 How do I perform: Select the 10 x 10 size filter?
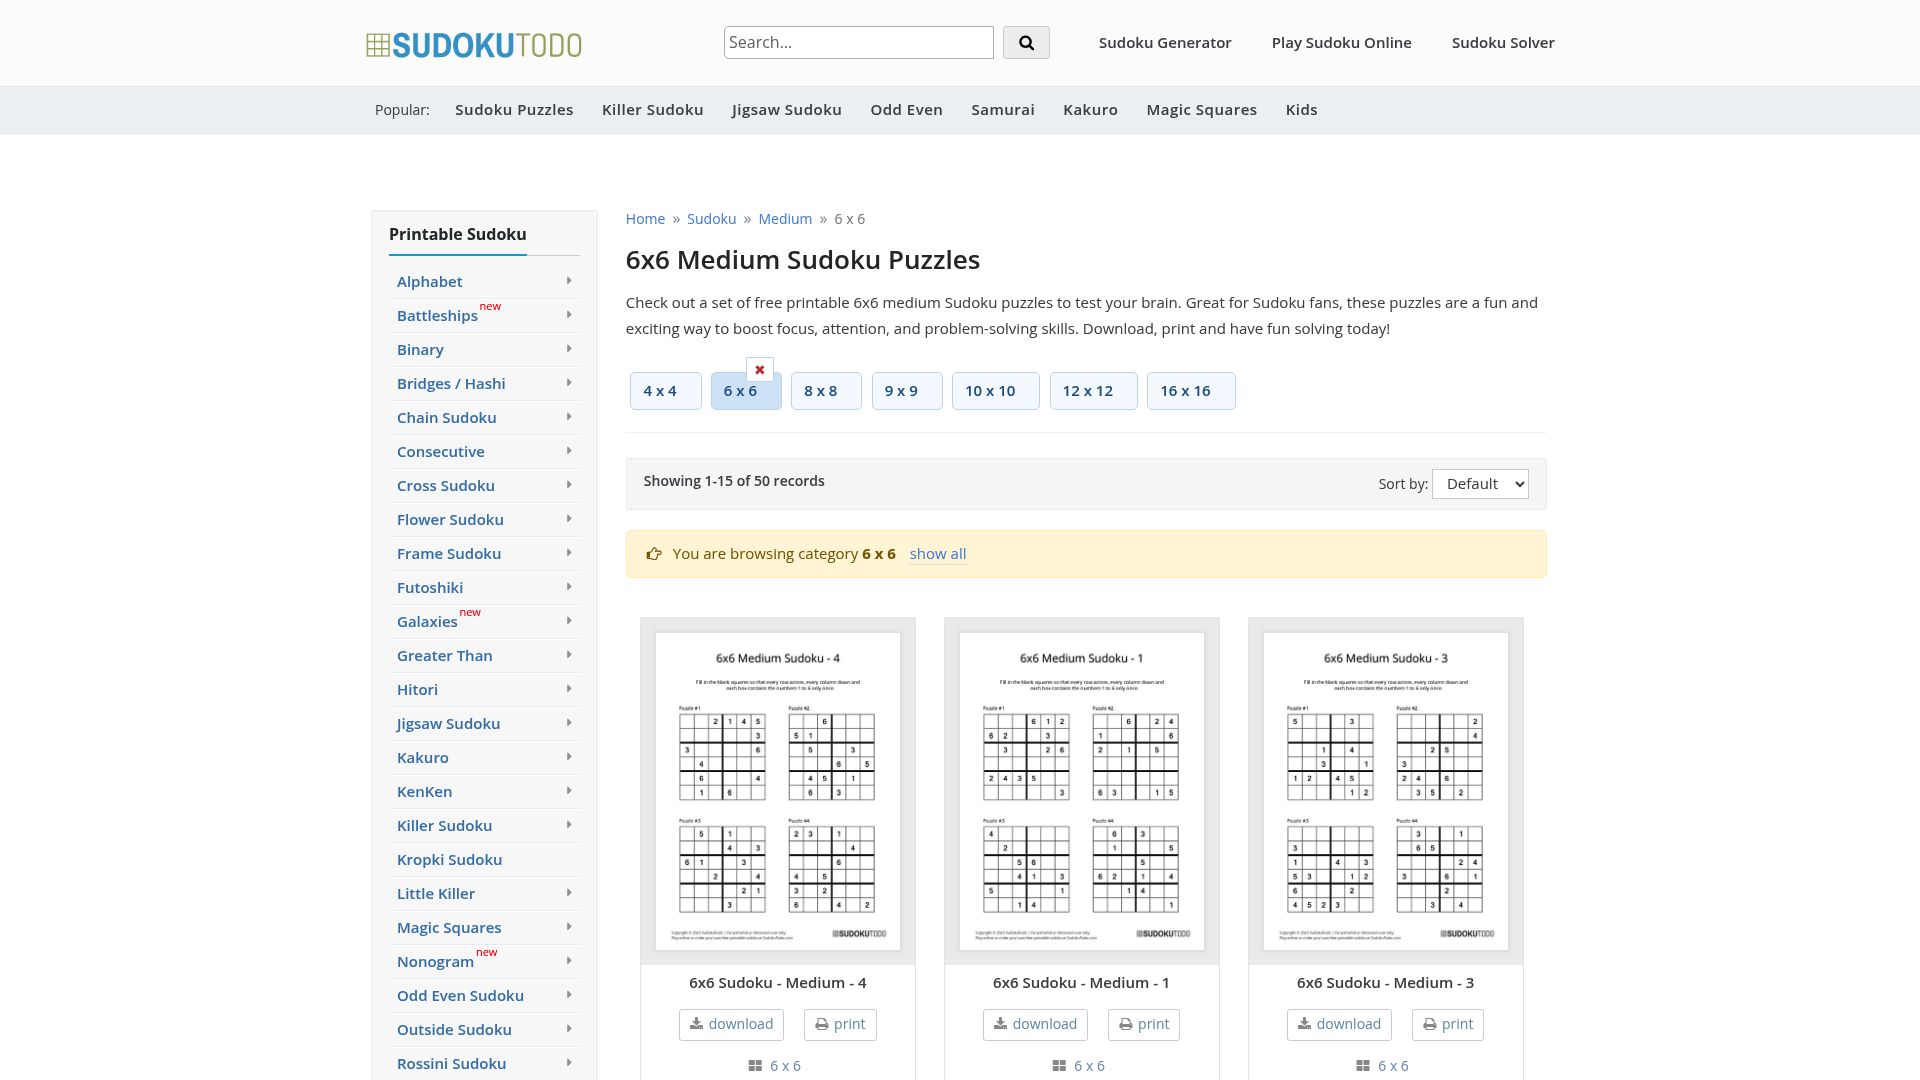(995, 391)
